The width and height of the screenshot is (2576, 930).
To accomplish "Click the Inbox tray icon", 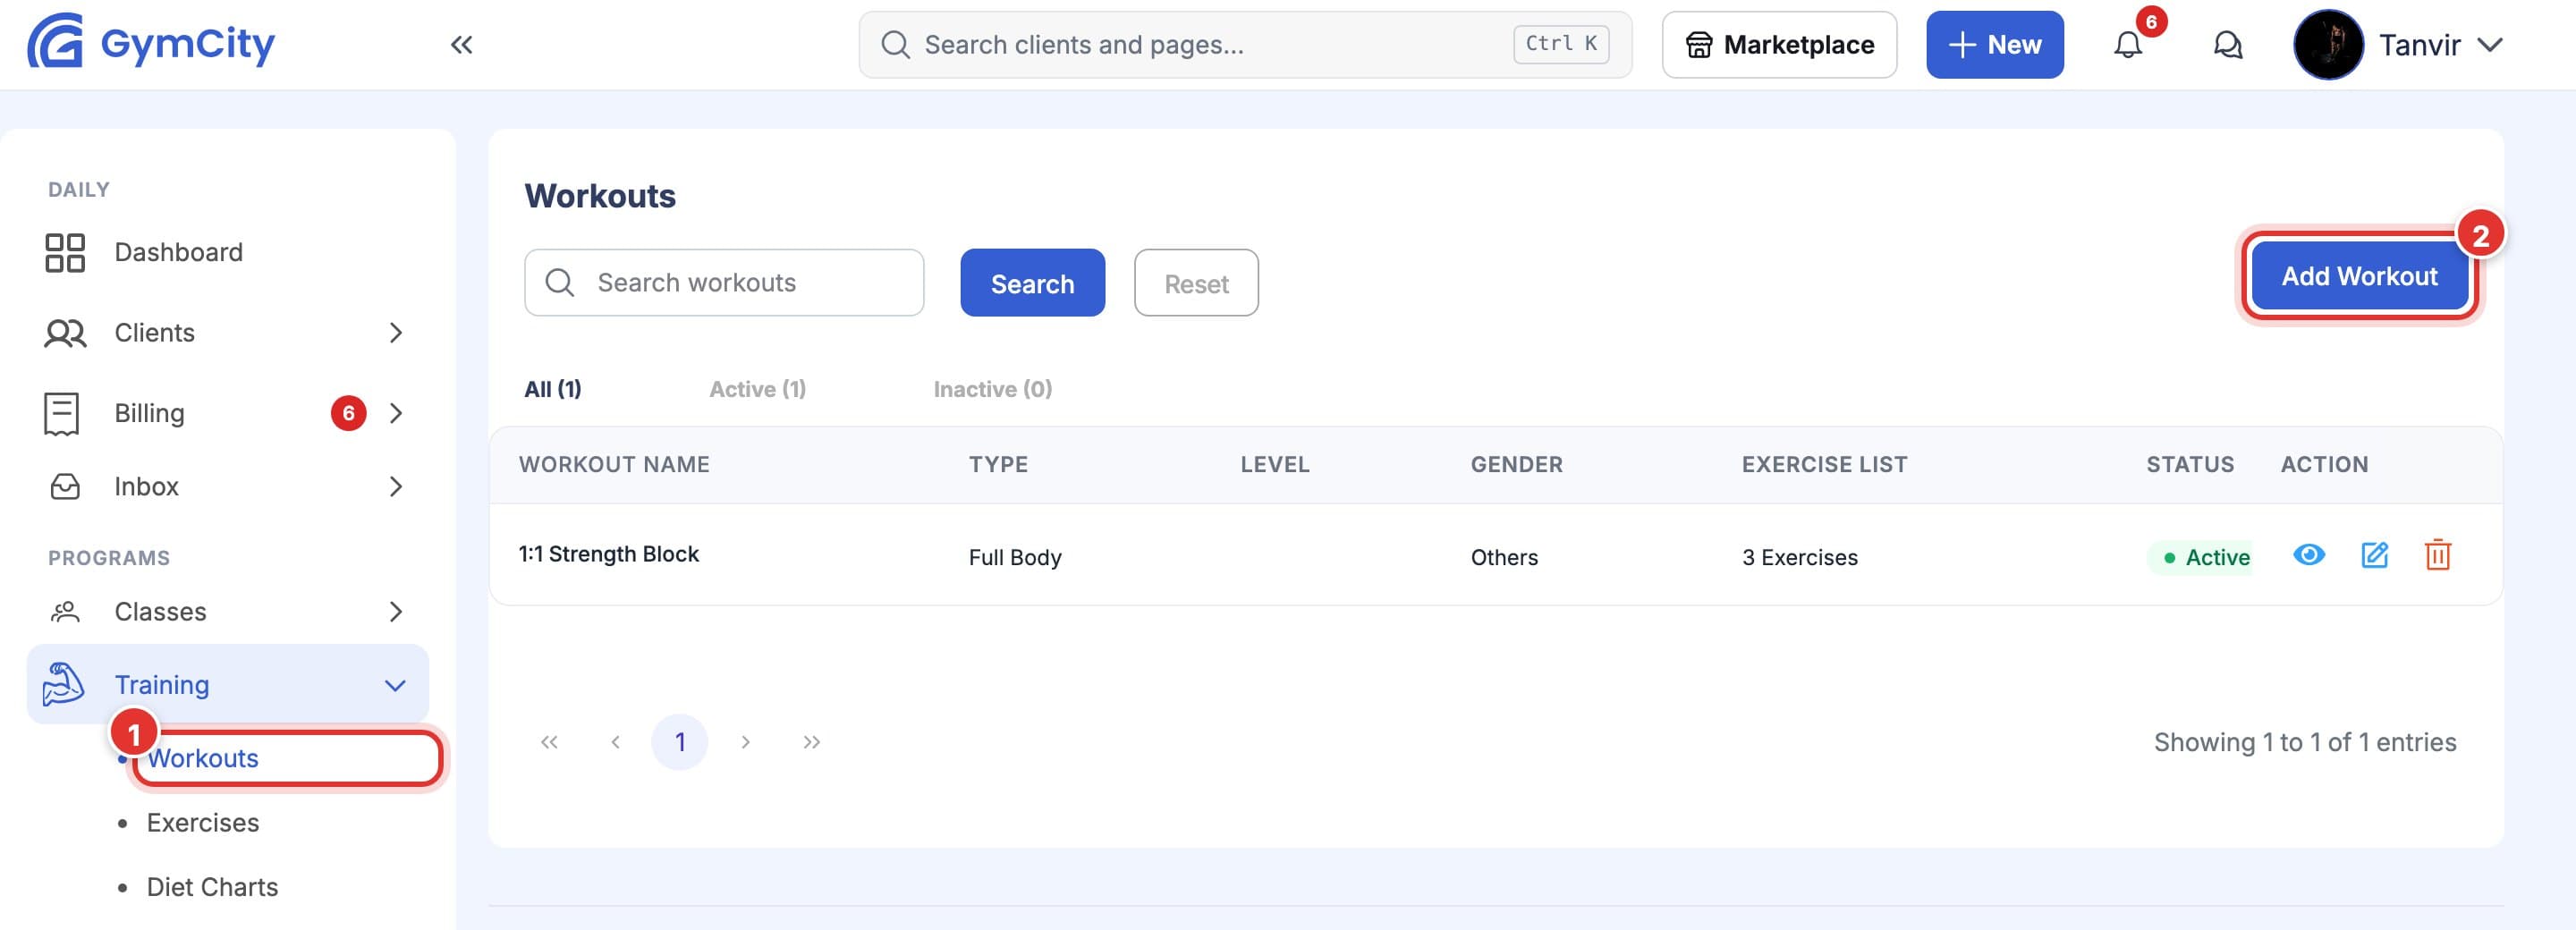I will pyautogui.click(x=65, y=487).
